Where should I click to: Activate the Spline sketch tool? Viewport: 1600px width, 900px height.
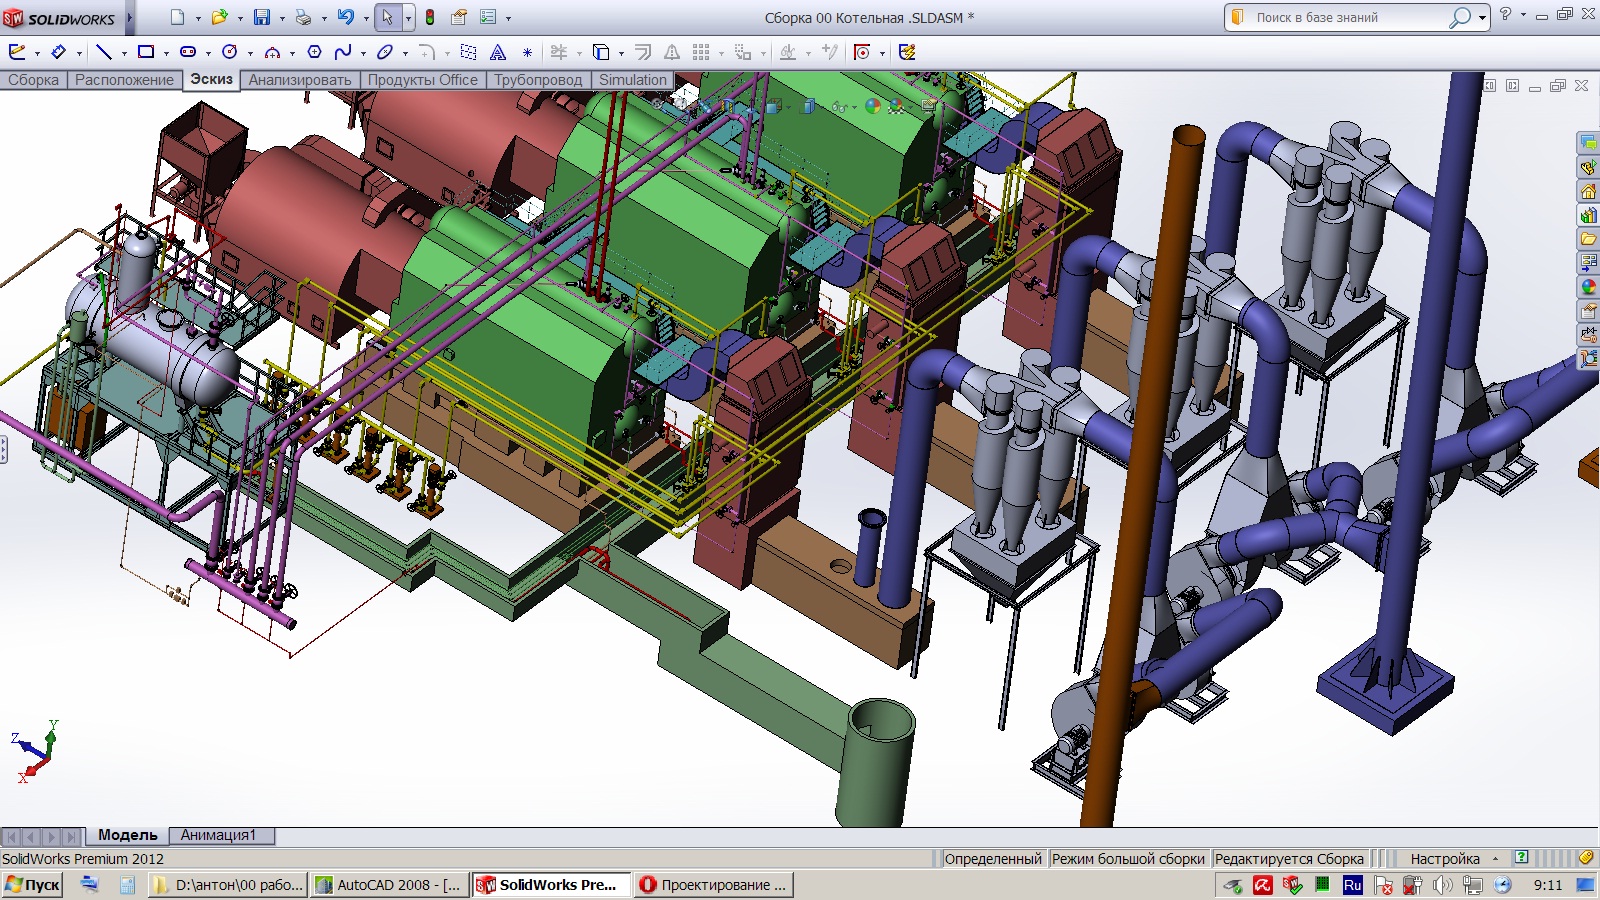click(x=343, y=52)
